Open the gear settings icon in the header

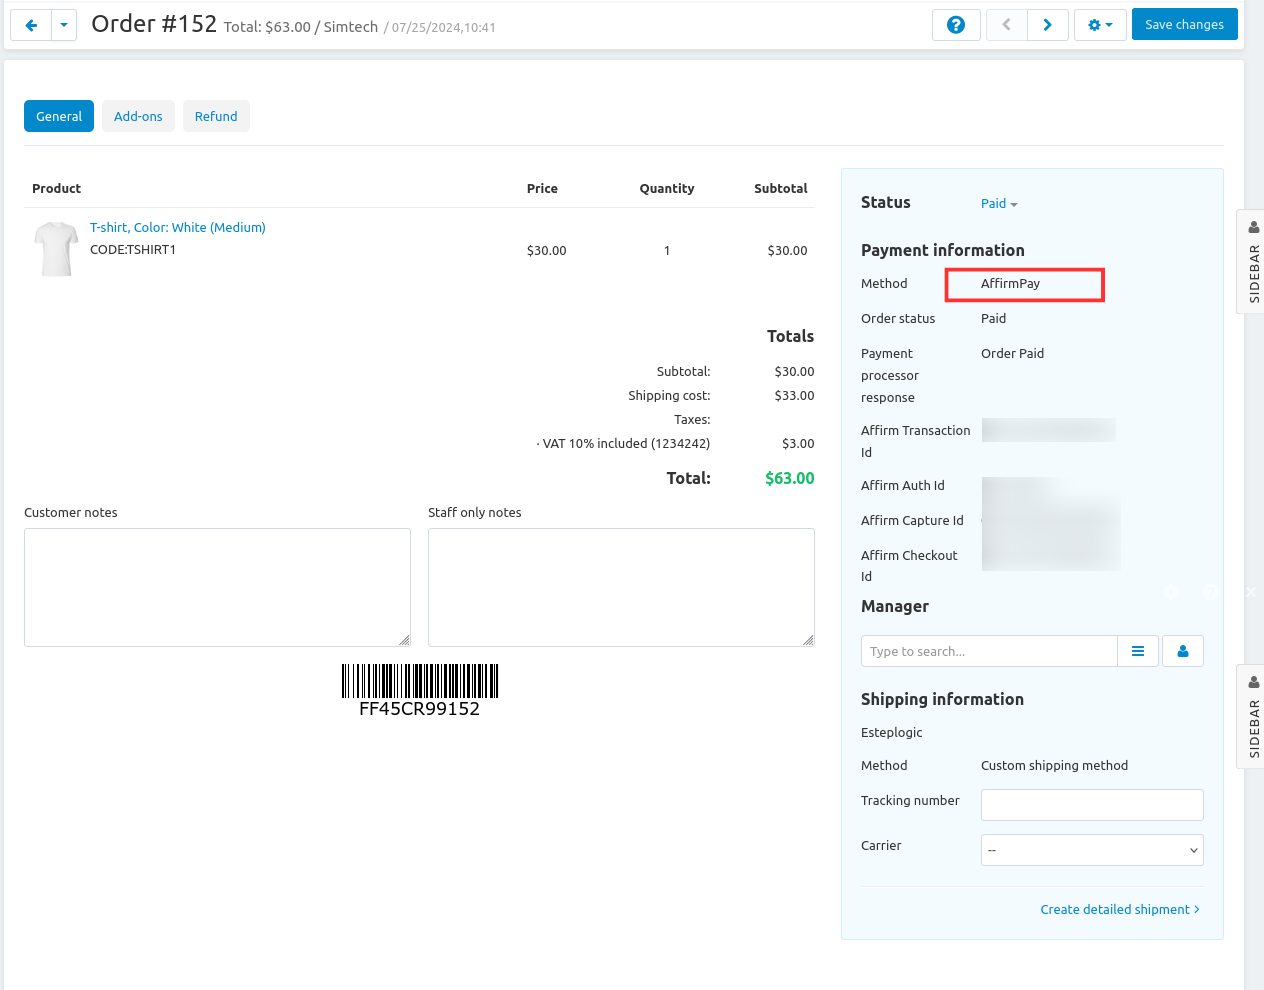tap(1100, 24)
